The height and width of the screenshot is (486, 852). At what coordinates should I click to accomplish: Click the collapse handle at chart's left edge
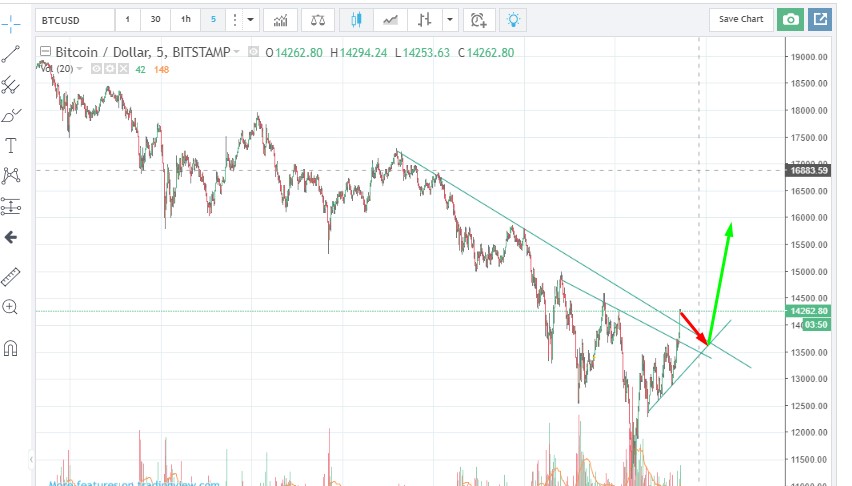pos(31,459)
